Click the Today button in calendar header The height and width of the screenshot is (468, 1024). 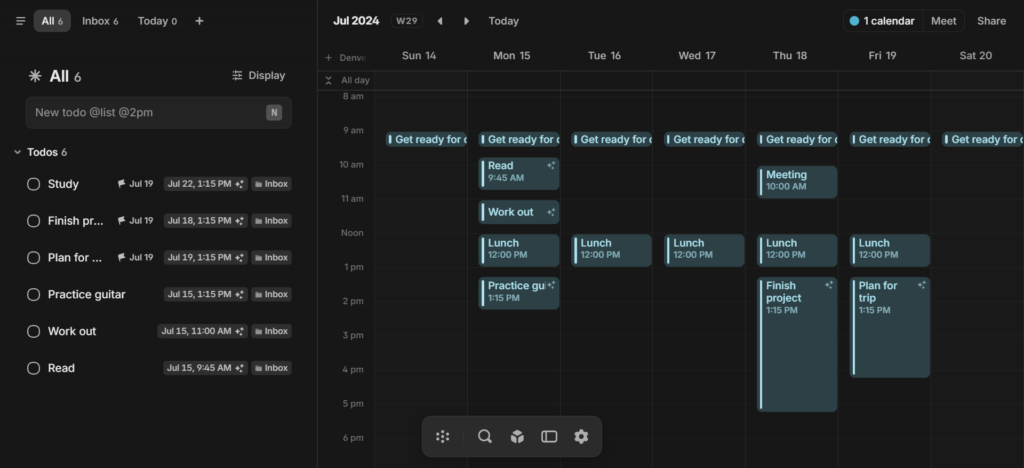(503, 21)
